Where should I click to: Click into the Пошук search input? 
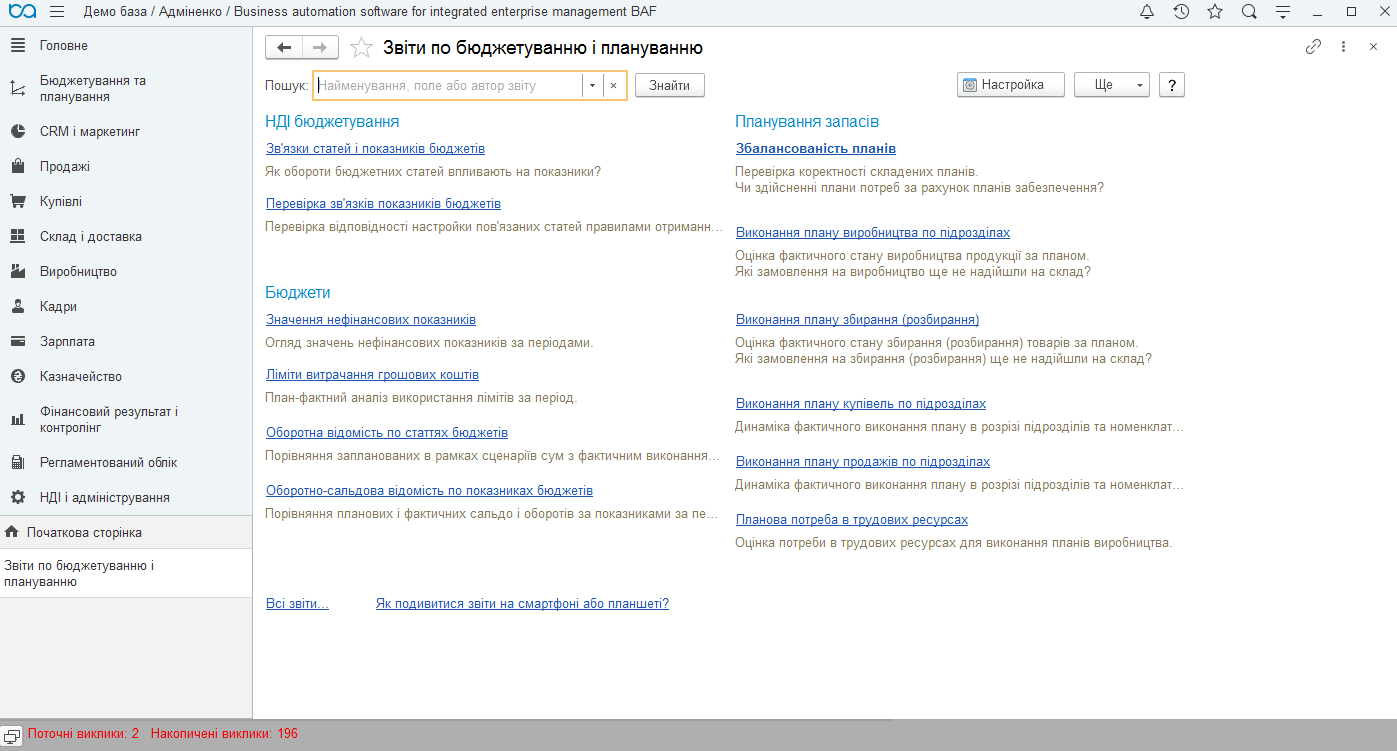tap(448, 86)
